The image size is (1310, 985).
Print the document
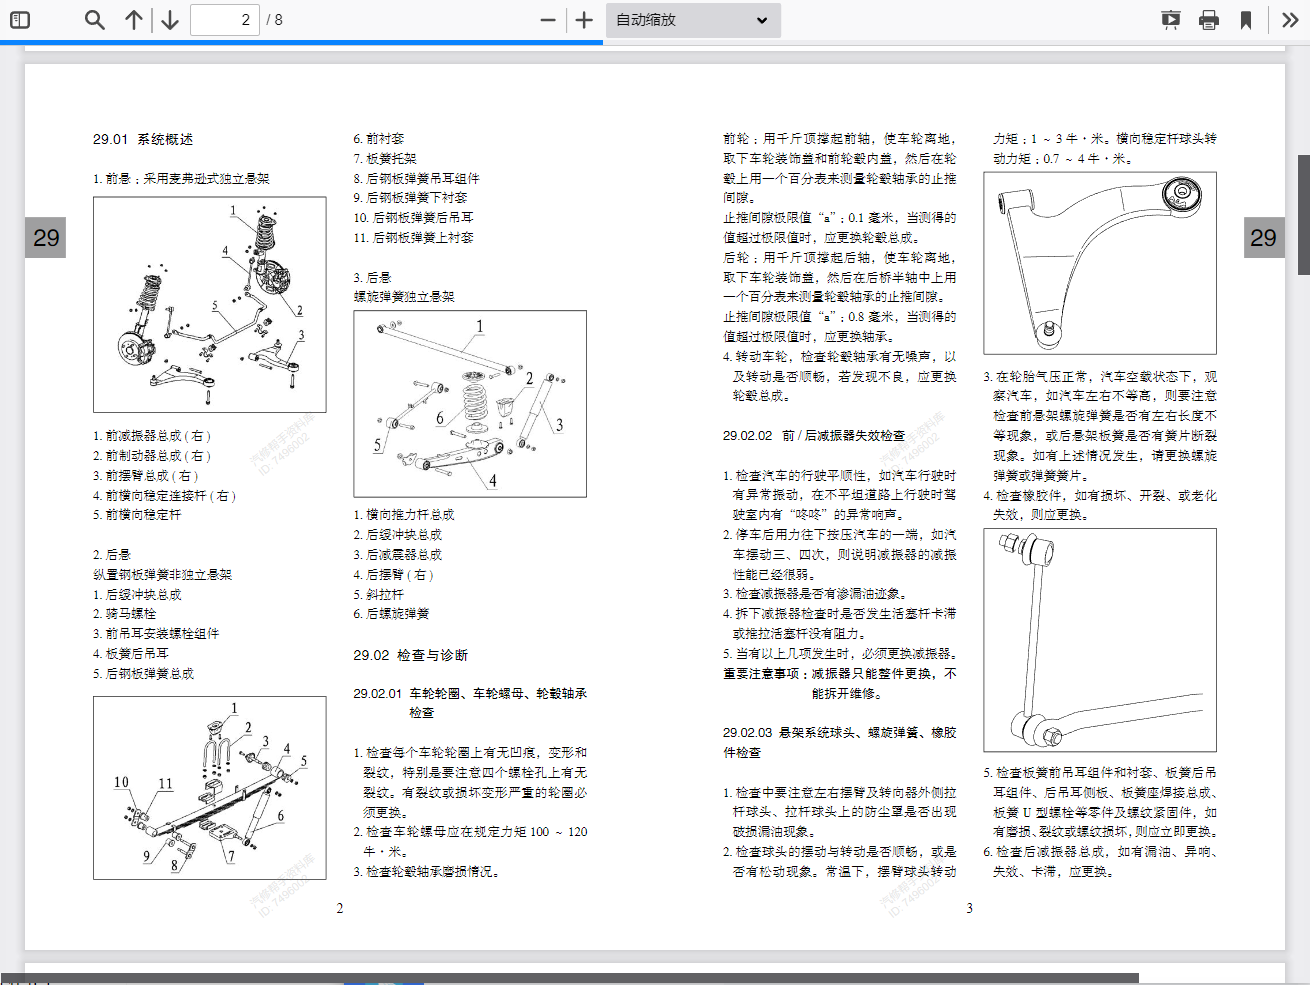pyautogui.click(x=1209, y=20)
